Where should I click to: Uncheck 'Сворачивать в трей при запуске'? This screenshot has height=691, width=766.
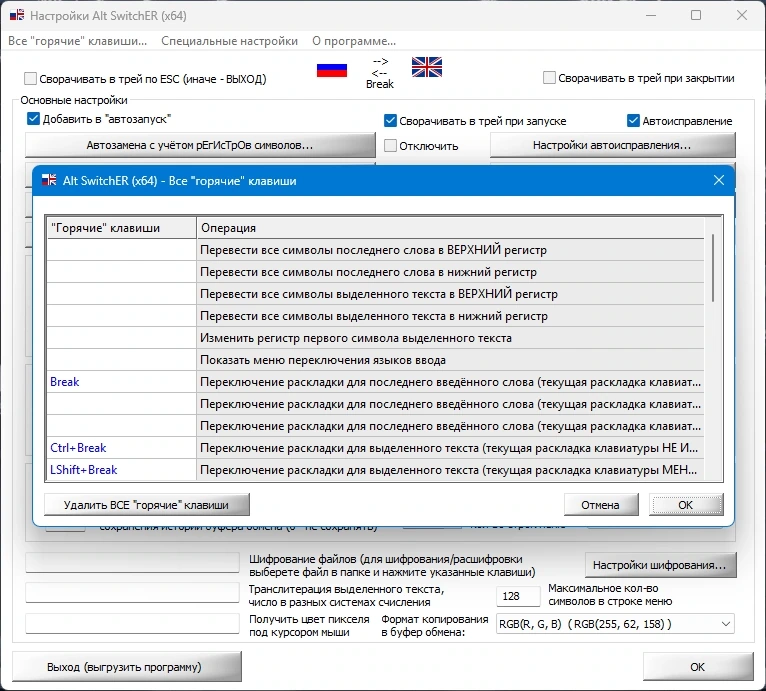[390, 120]
